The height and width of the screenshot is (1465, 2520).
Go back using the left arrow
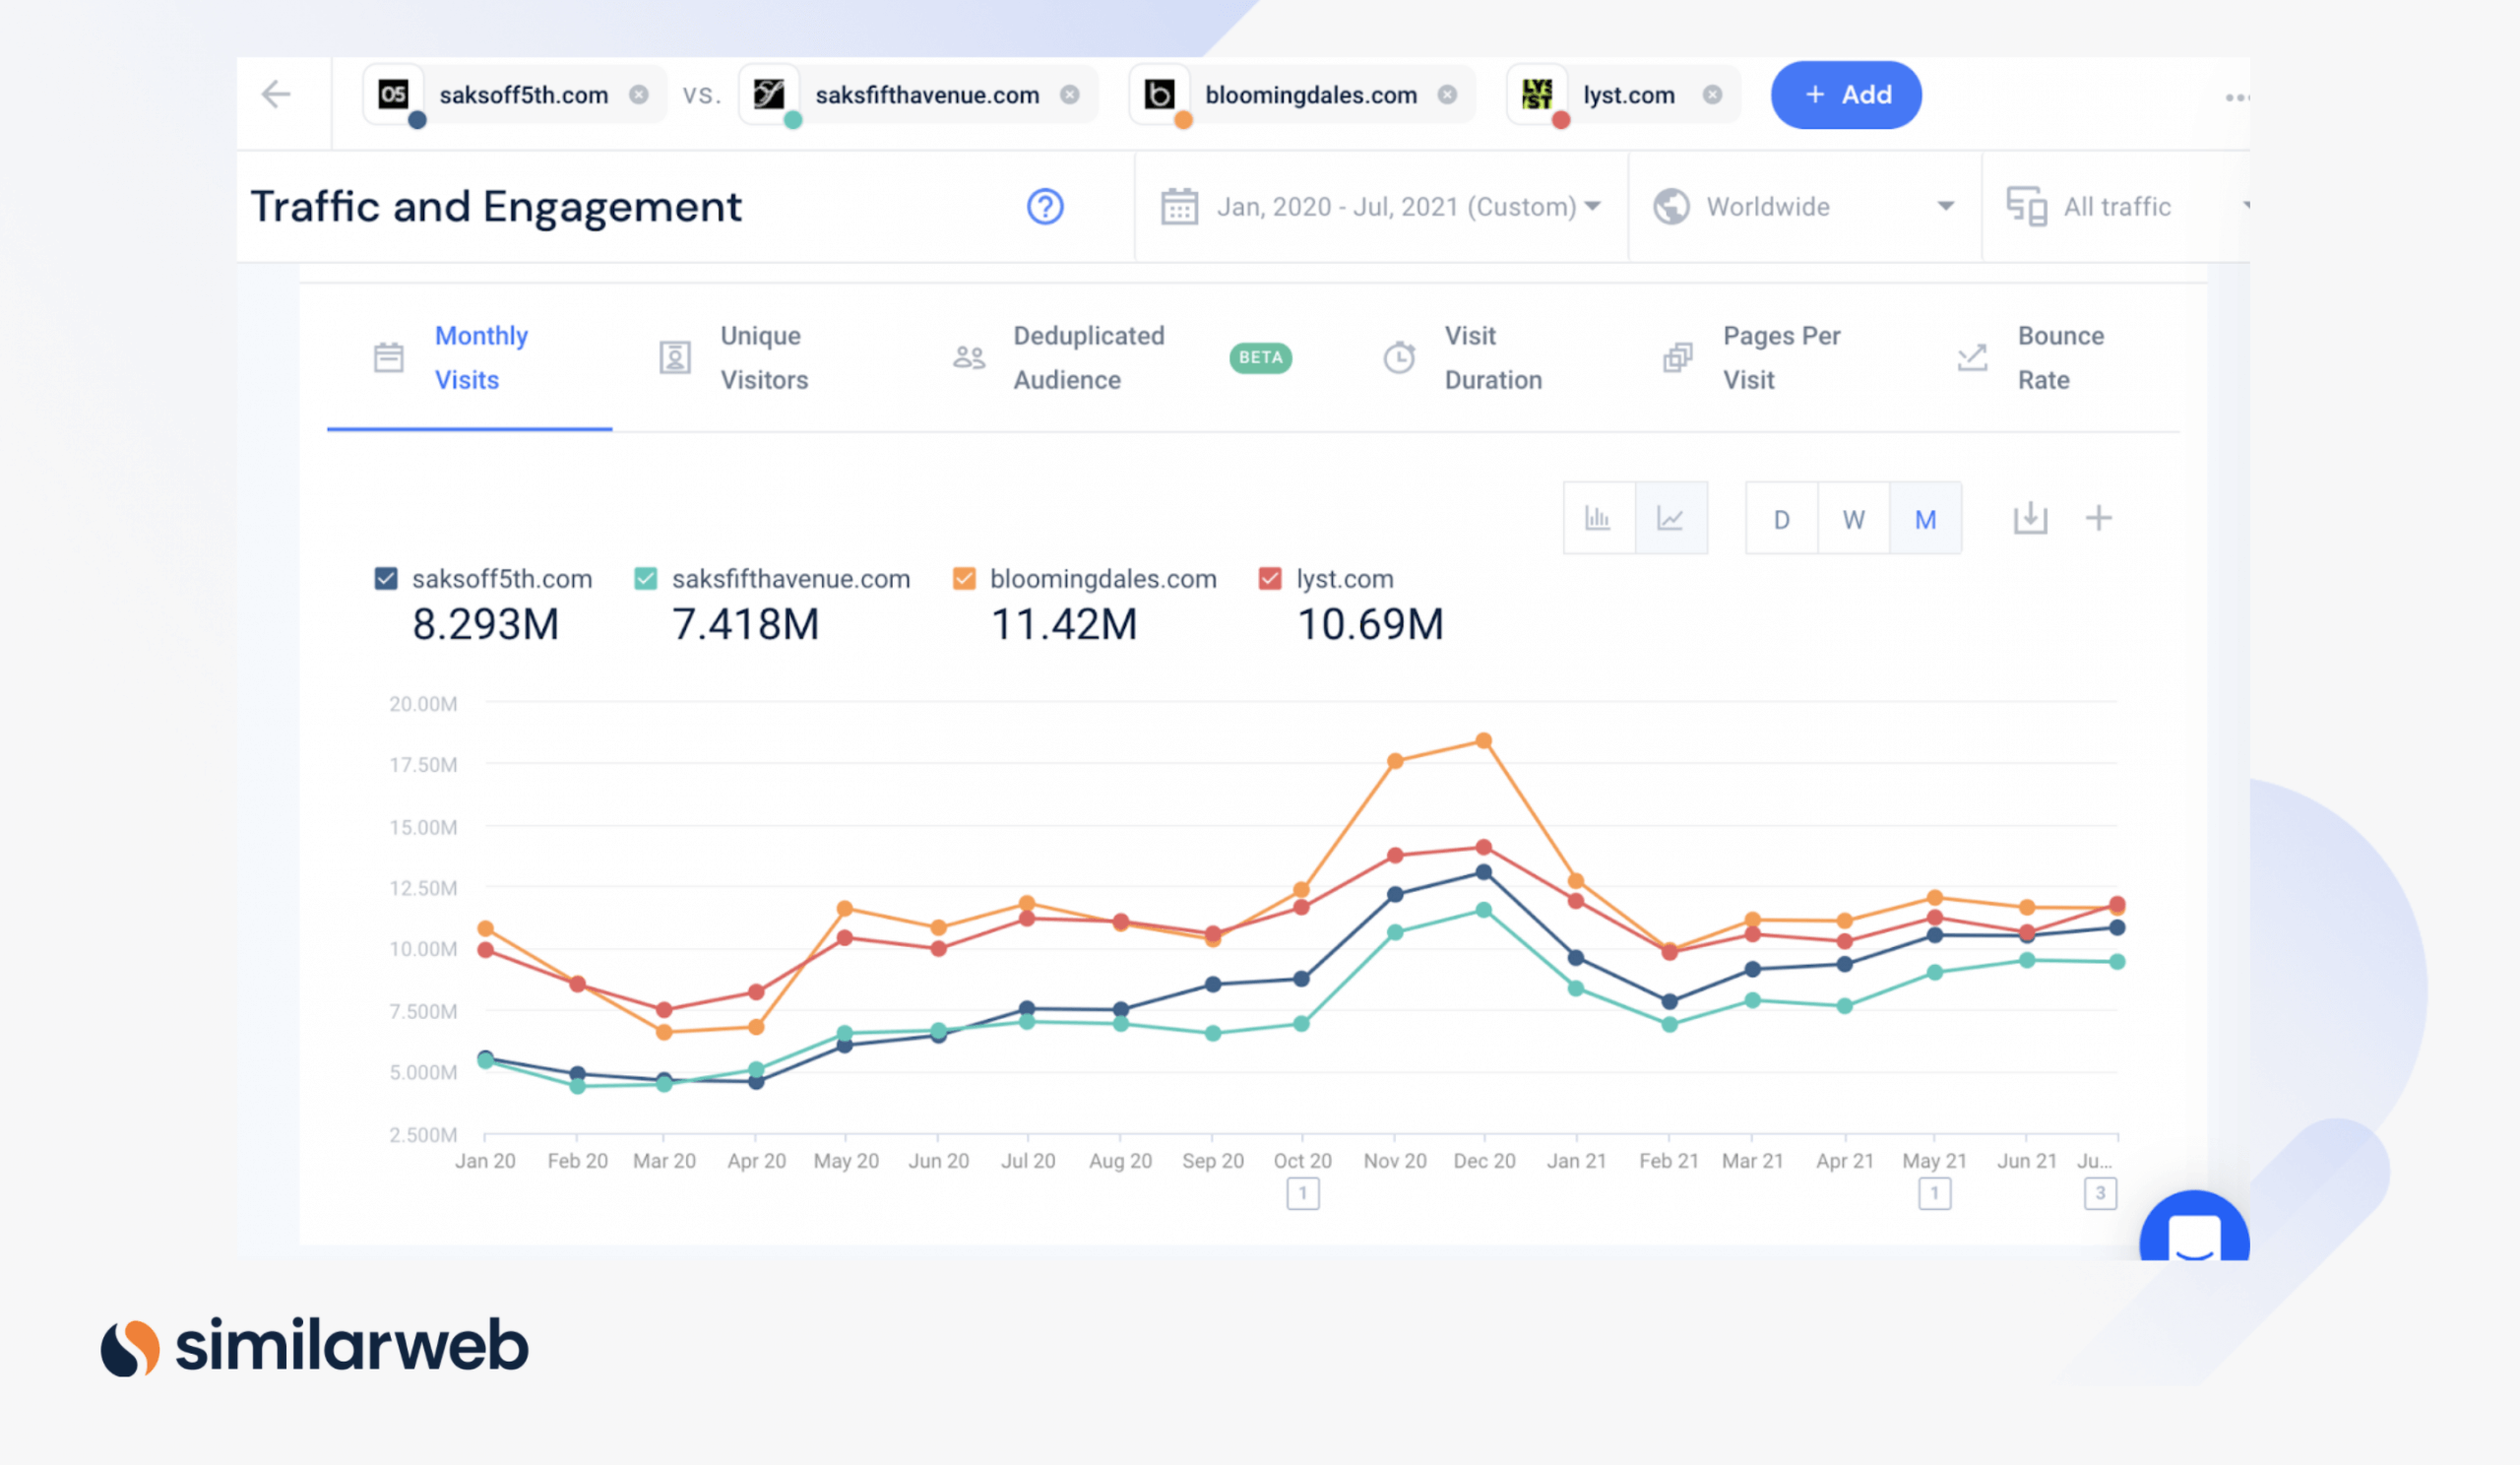pyautogui.click(x=276, y=94)
